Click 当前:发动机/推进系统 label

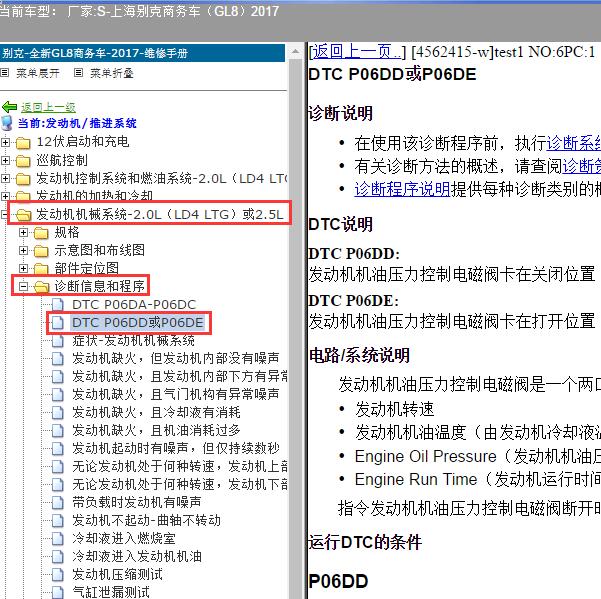point(77,123)
